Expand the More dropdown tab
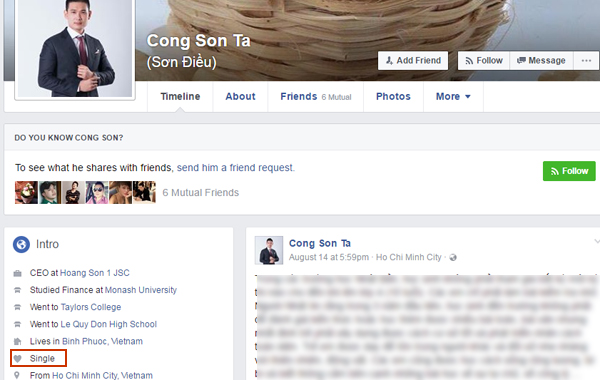Screen dimensions: 600x380 [453, 96]
